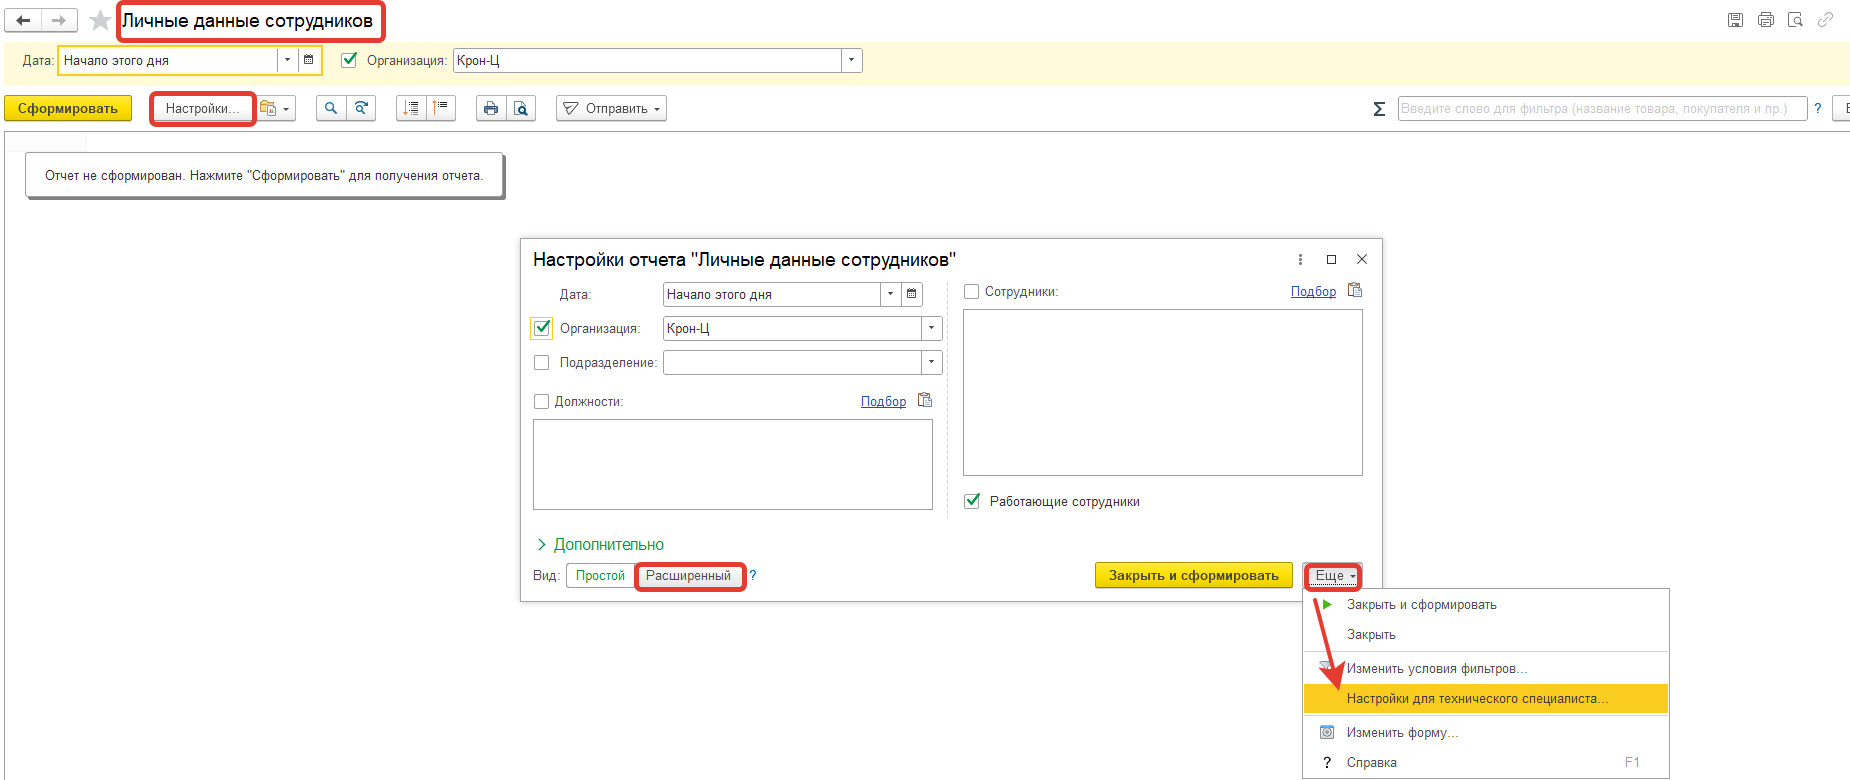Click the search magnifier toolbar icon
The image size is (1850, 780).
(331, 108)
